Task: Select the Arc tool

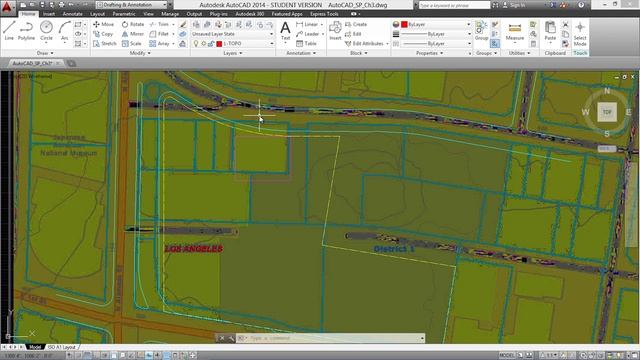Action: [64, 31]
